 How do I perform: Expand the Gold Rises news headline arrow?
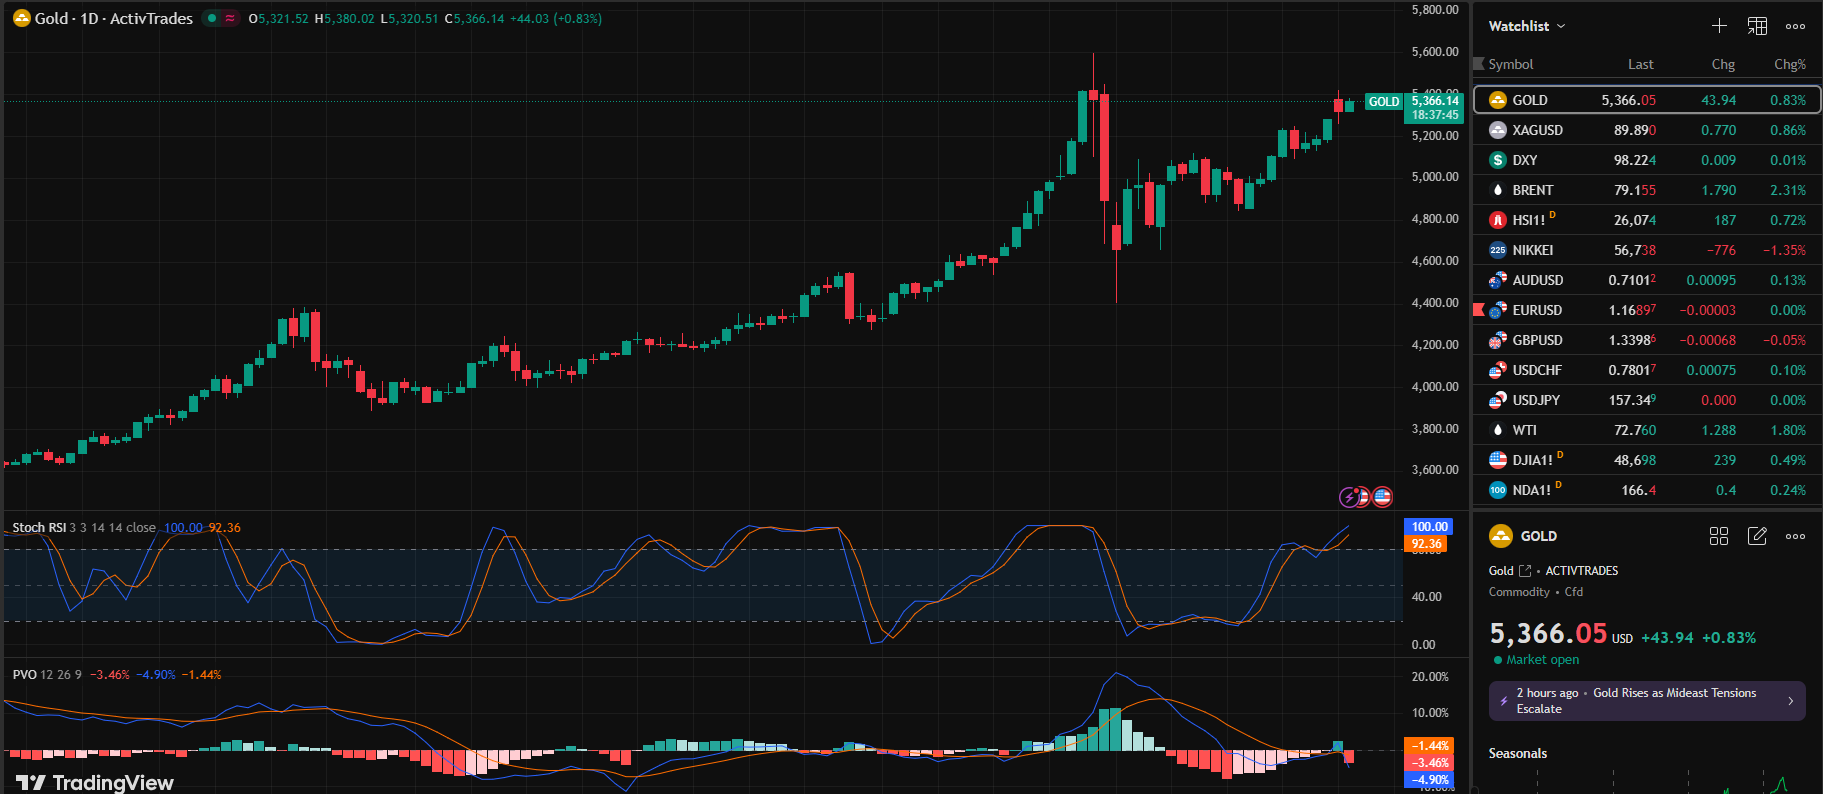click(x=1790, y=701)
